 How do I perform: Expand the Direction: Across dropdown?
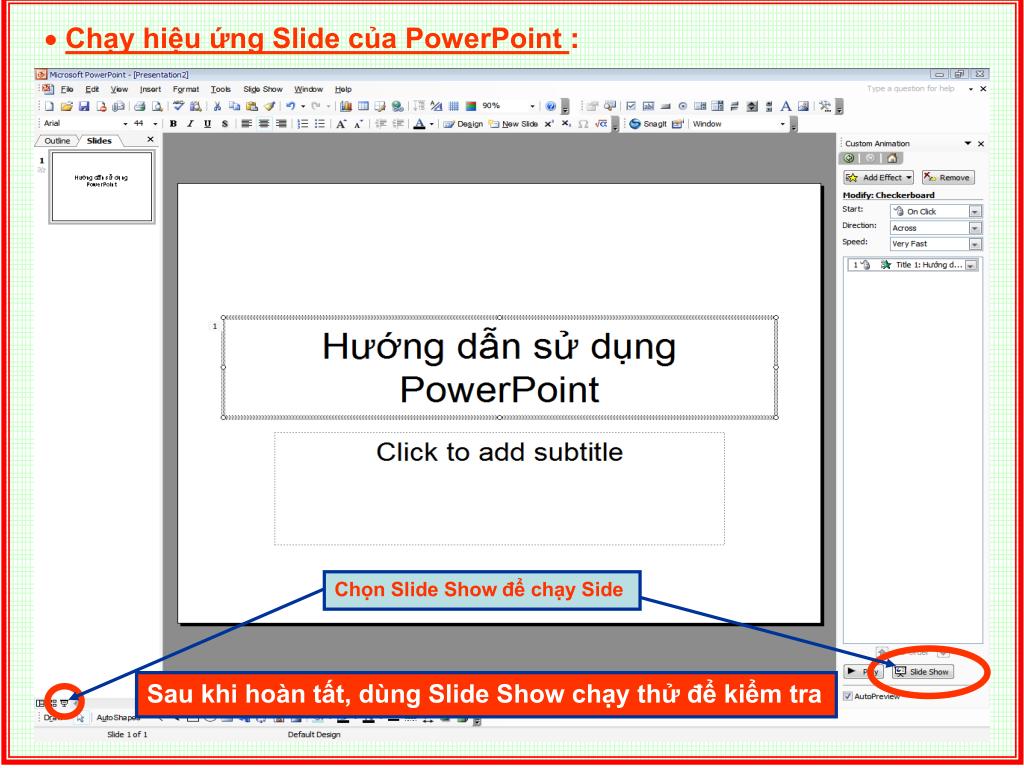[974, 228]
